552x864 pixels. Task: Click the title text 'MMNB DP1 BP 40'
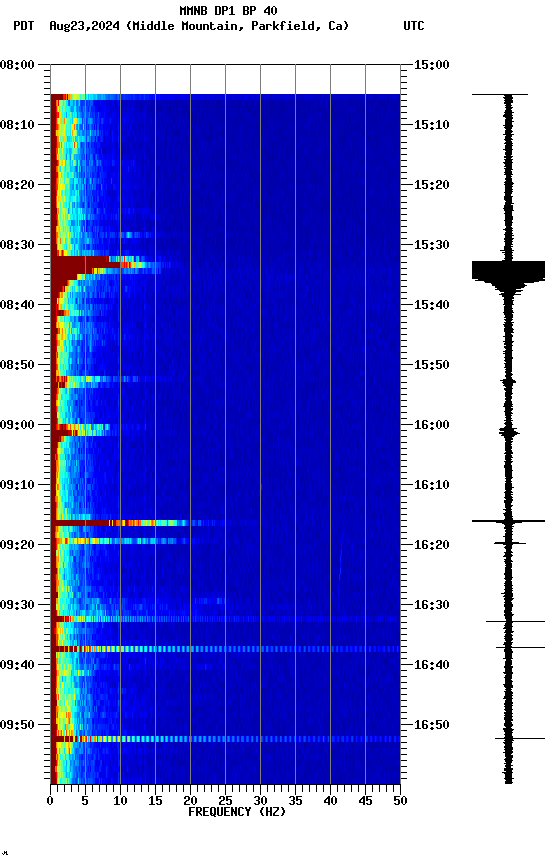tap(228, 11)
